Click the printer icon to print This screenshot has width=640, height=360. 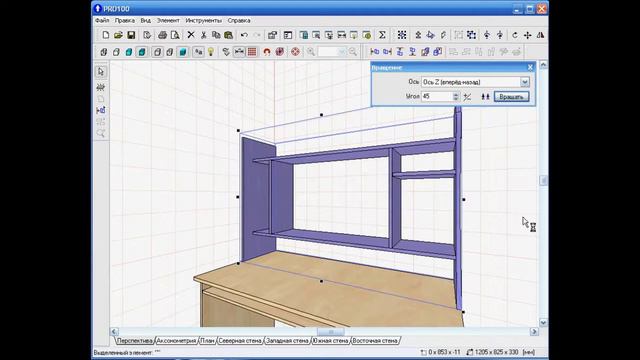[x=162, y=35]
